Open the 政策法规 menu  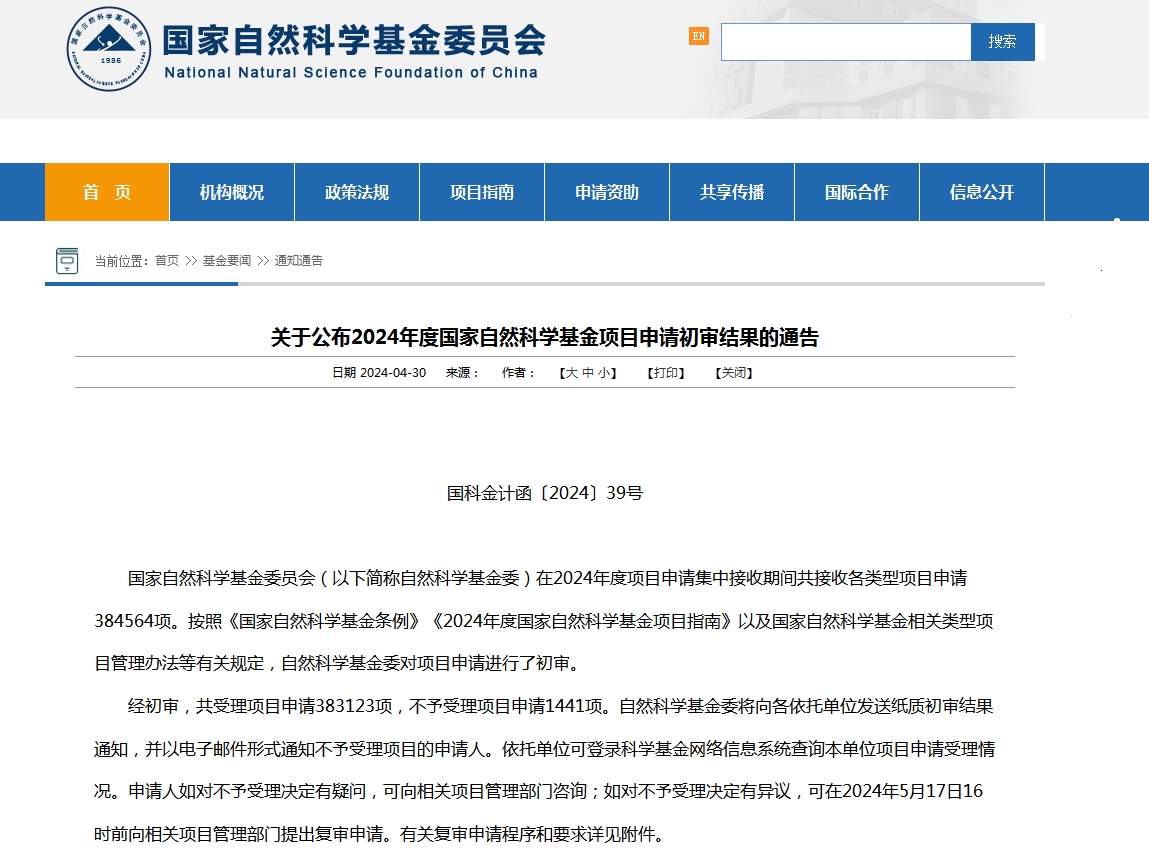click(357, 192)
